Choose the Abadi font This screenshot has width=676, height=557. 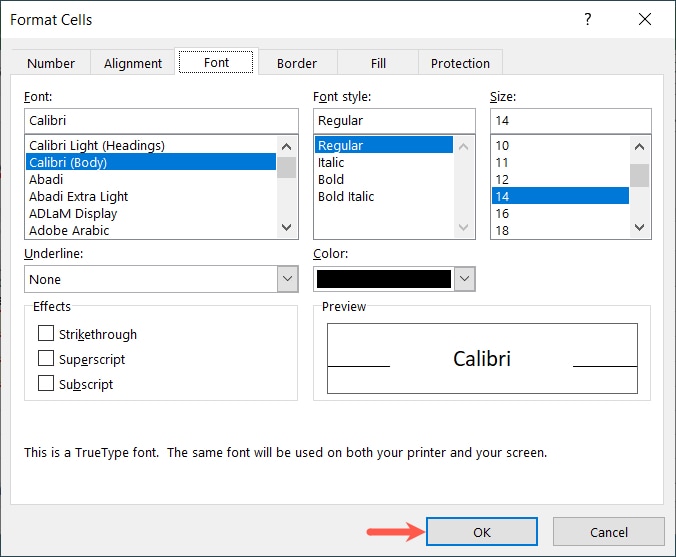point(151,179)
